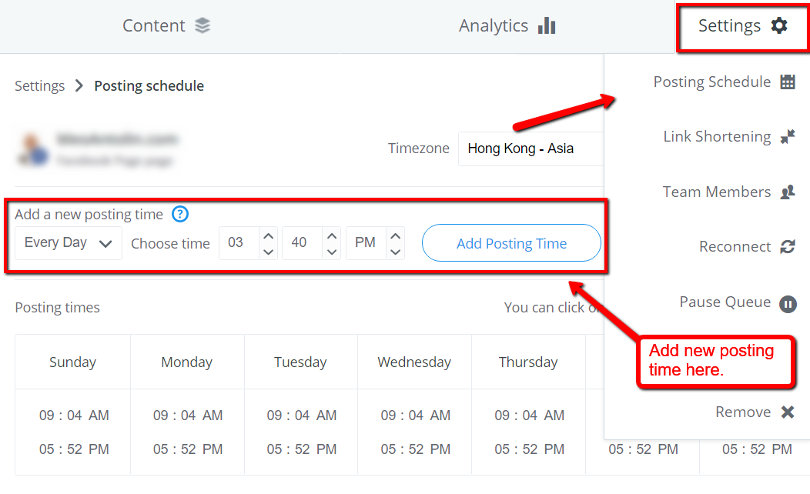Open the Timezone Hong Kong dropdown
The image size is (810, 494).
point(531,149)
